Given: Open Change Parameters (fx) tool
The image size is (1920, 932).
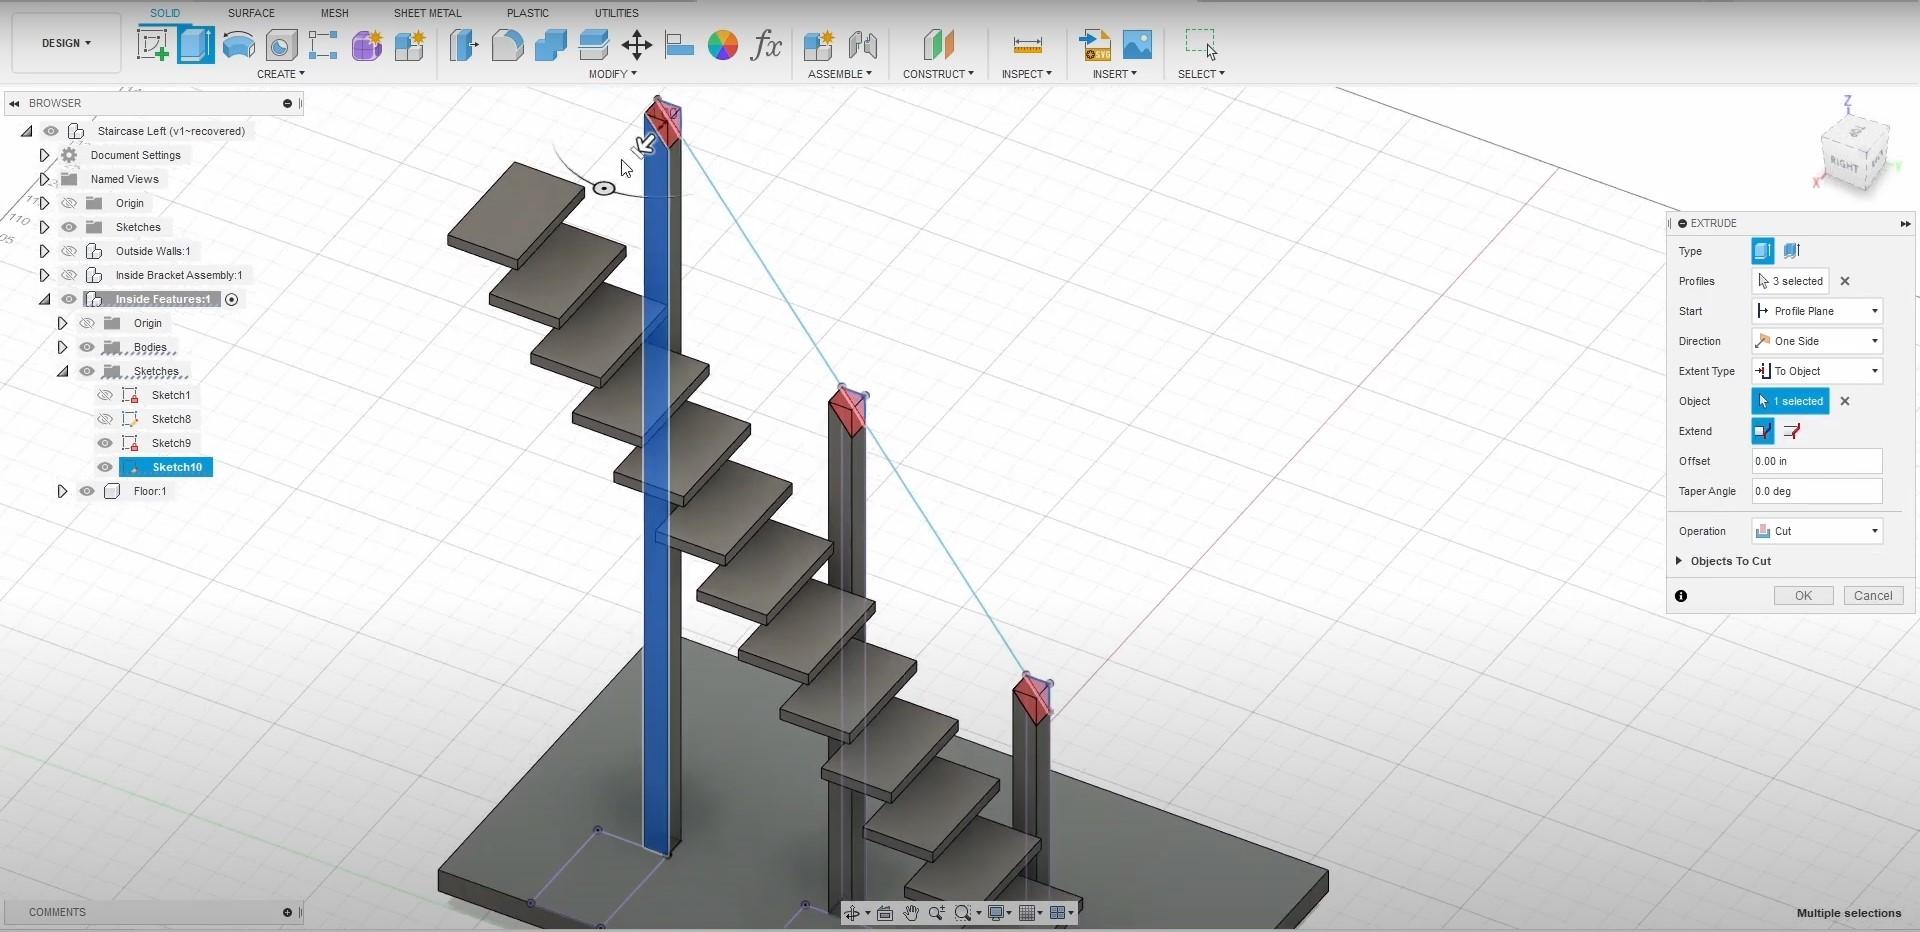Looking at the screenshot, I should click(x=766, y=45).
